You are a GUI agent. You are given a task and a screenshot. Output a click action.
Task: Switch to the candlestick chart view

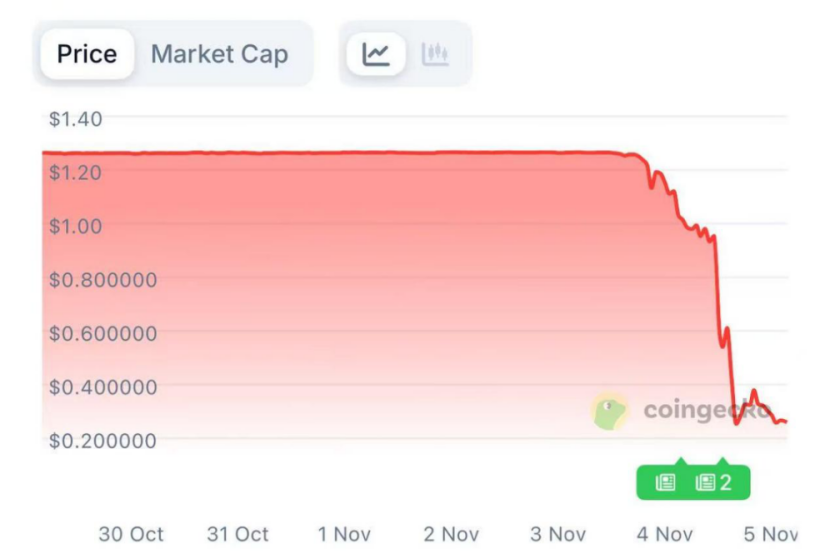coord(435,54)
